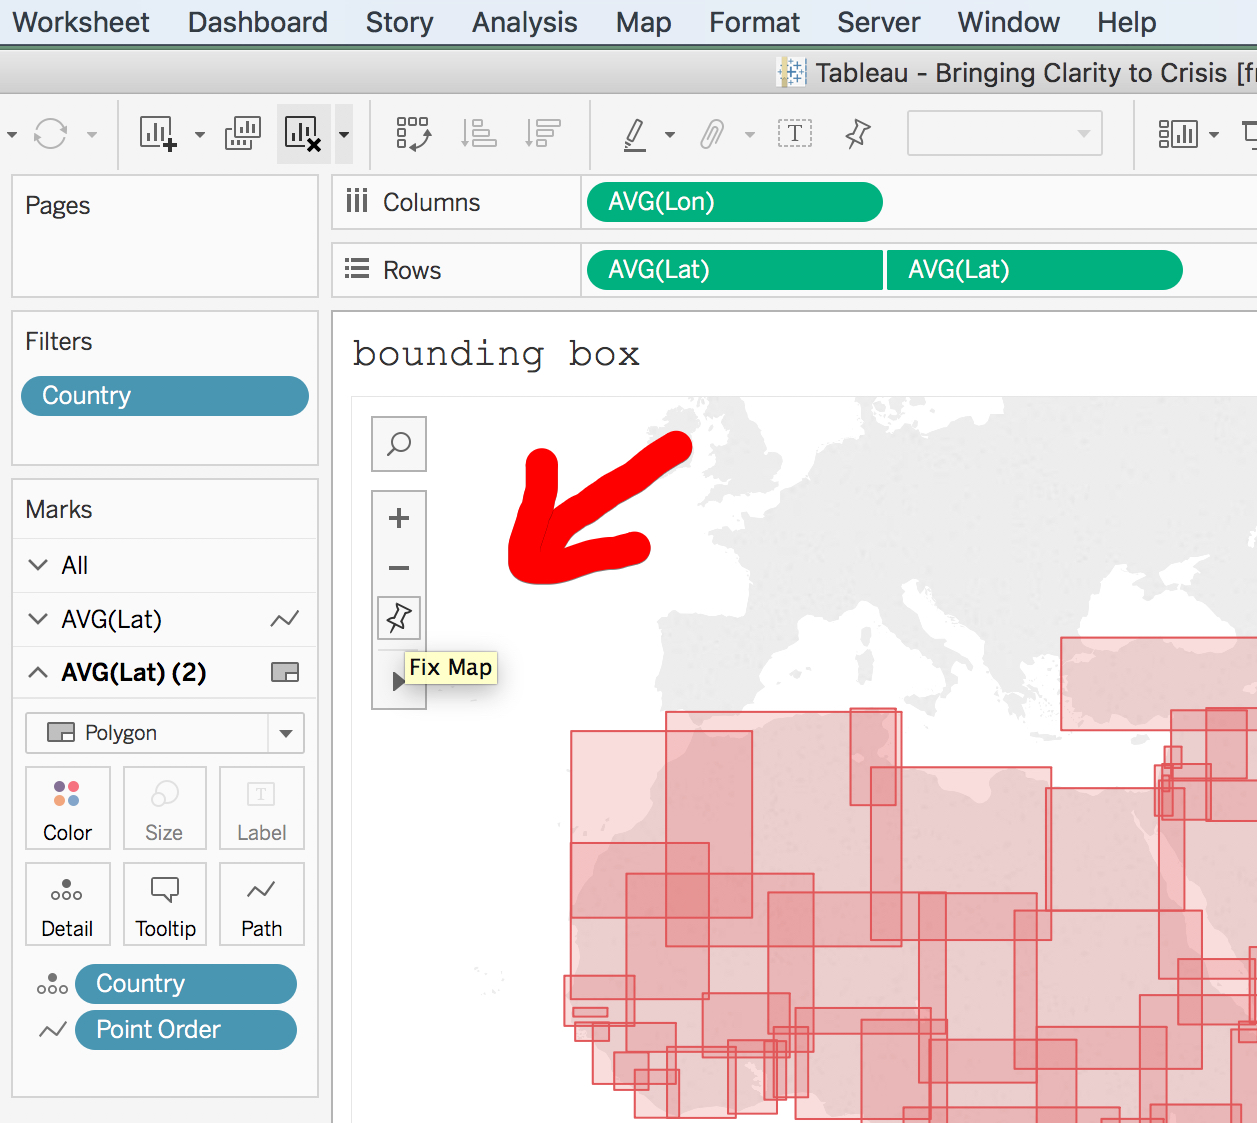Open the paperclip Group dropdown arrow
The height and width of the screenshot is (1123, 1257).
pos(749,134)
